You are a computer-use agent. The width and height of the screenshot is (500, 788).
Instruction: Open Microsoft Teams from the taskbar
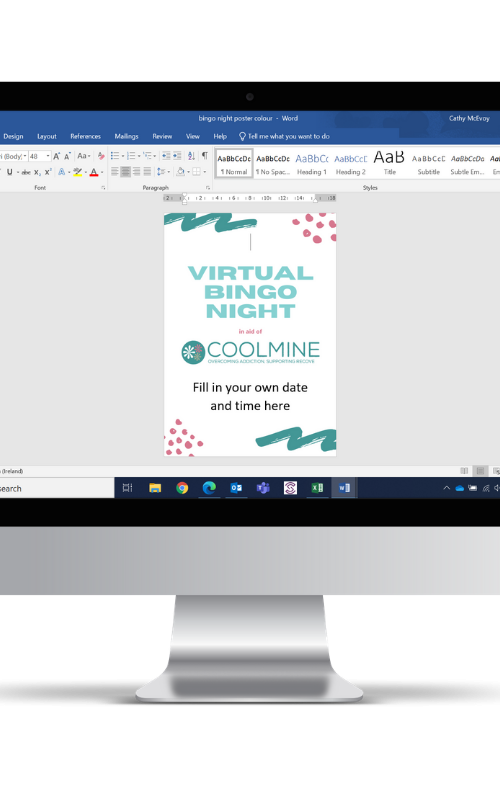[263, 487]
